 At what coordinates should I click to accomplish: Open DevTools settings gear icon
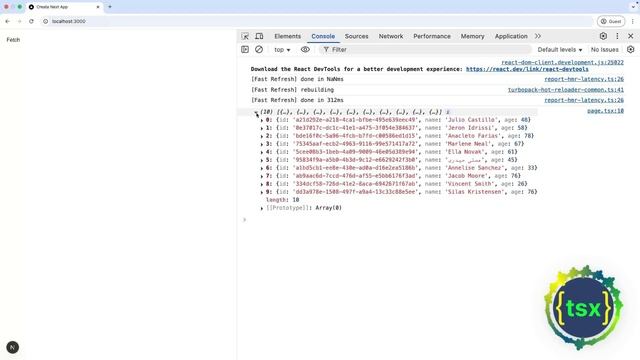click(603, 36)
